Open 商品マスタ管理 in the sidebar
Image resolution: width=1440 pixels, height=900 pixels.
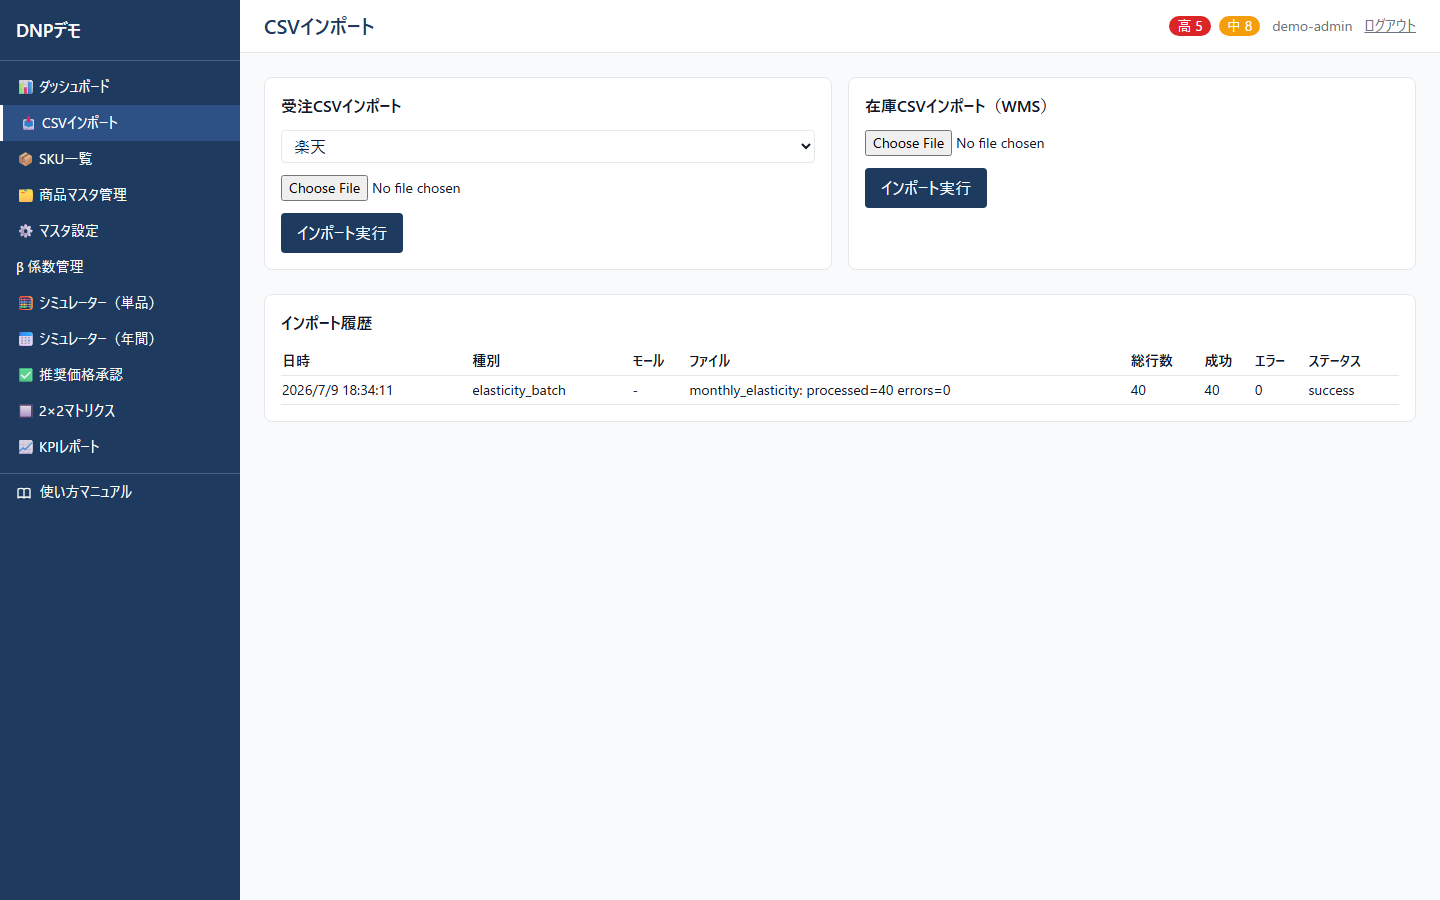[x=120, y=195]
